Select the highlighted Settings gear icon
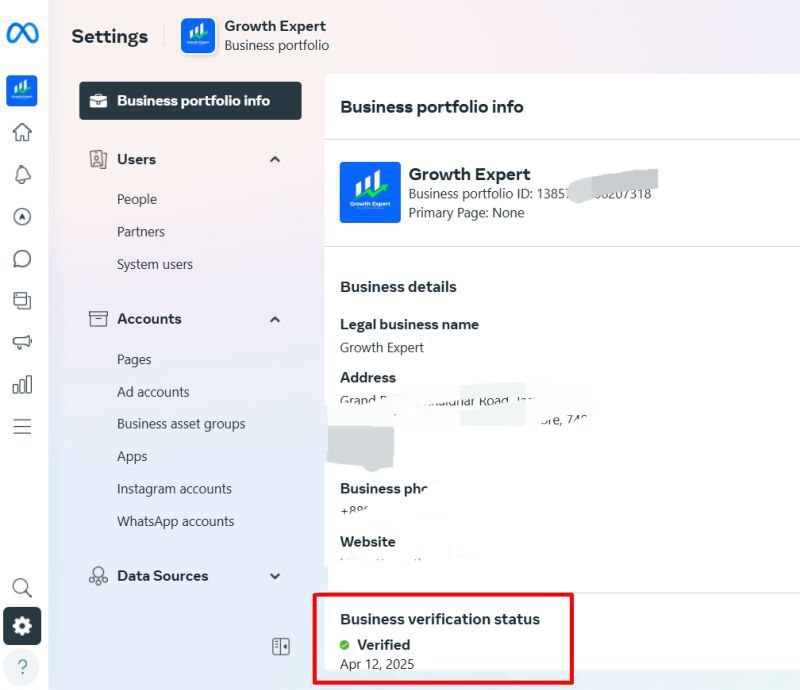Viewport: 800px width, 690px height. (22, 626)
